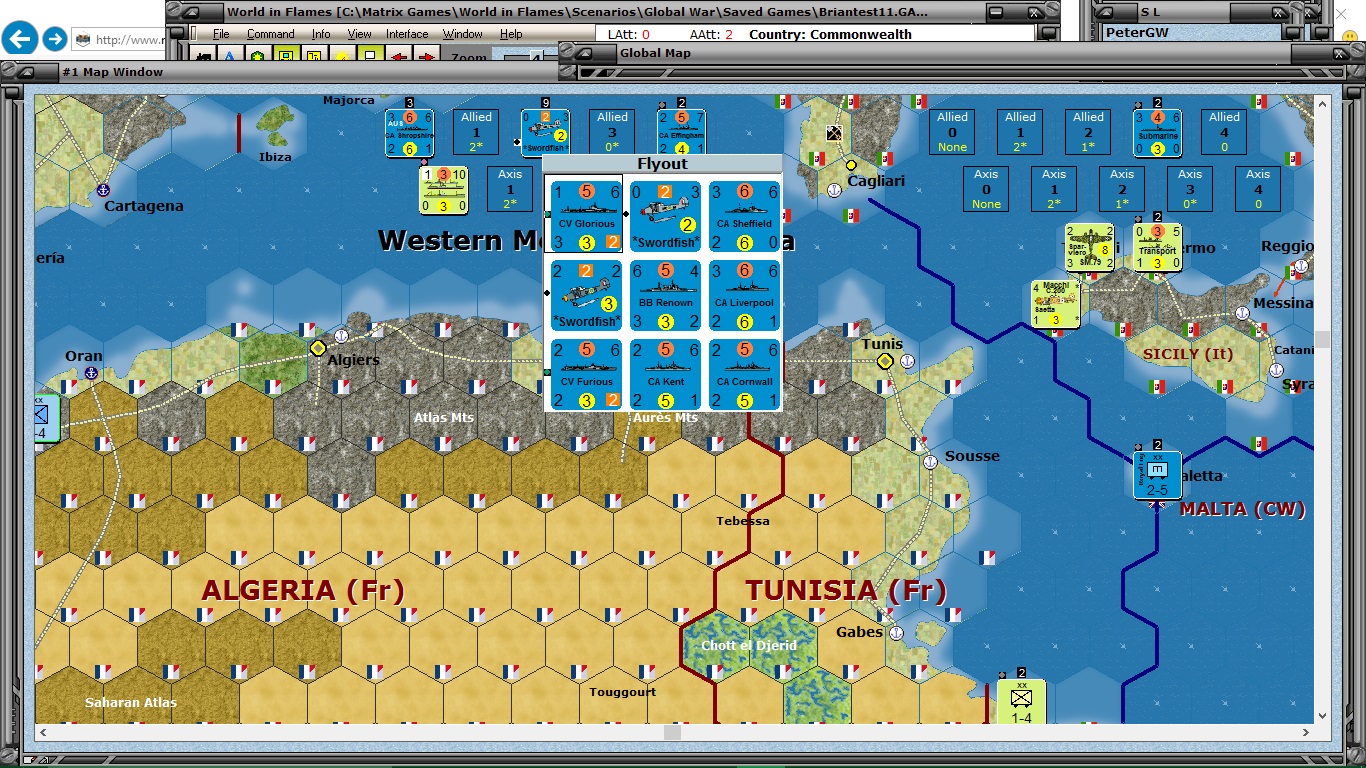Click the Gabes port anchor symbol

point(896,633)
